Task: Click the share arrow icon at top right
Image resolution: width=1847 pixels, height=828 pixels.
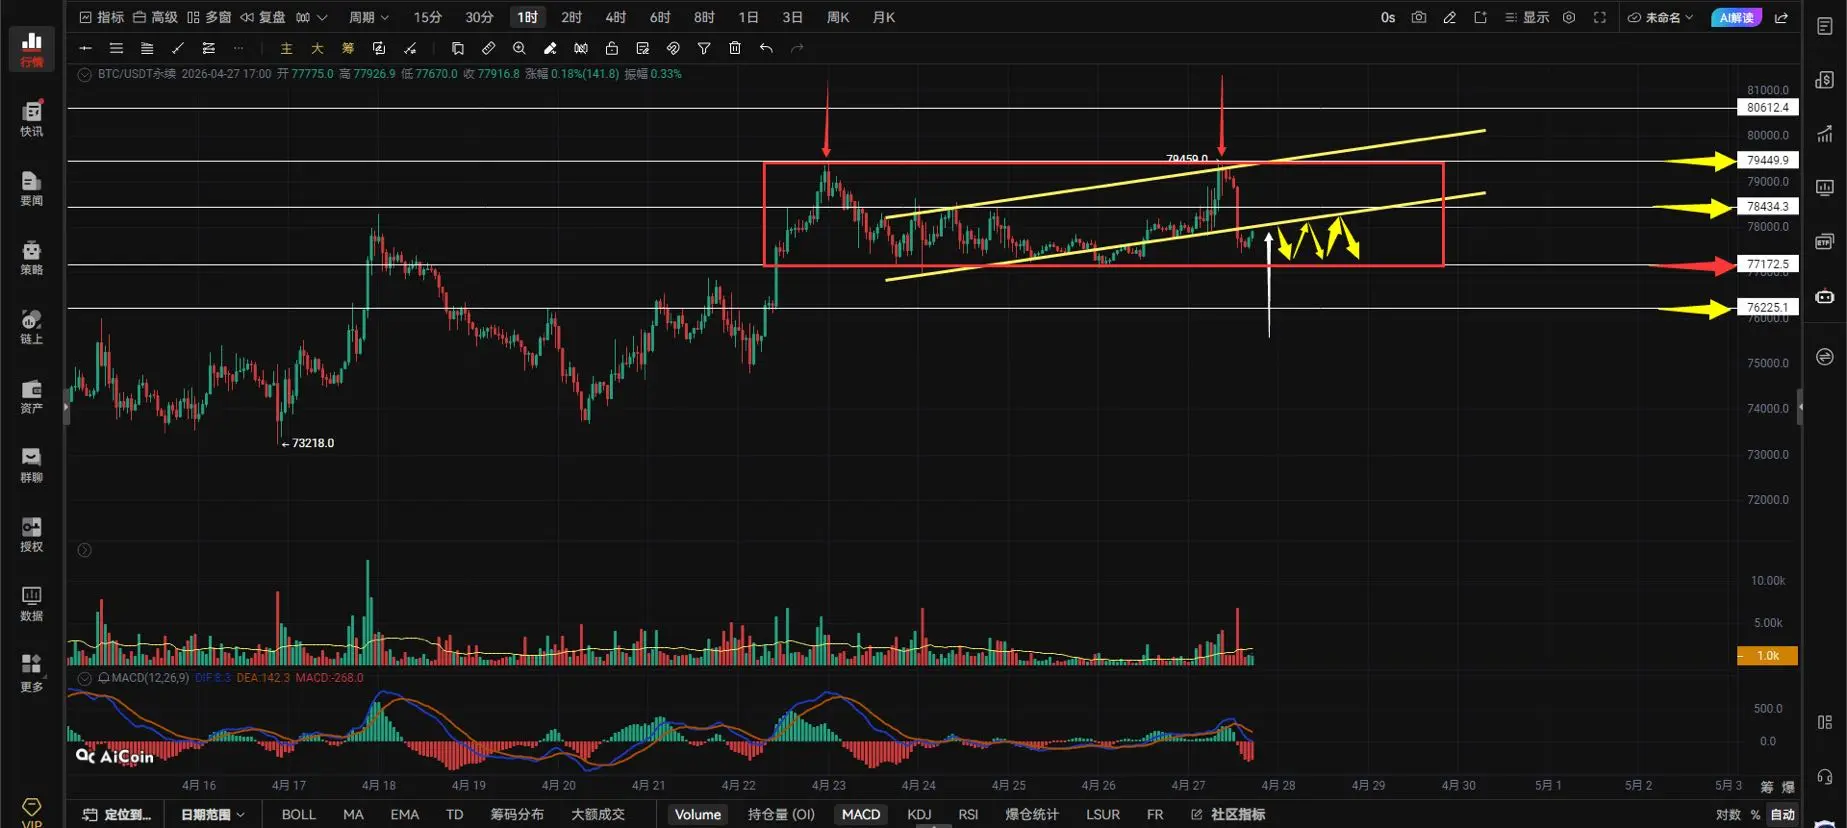Action: [x=1781, y=17]
